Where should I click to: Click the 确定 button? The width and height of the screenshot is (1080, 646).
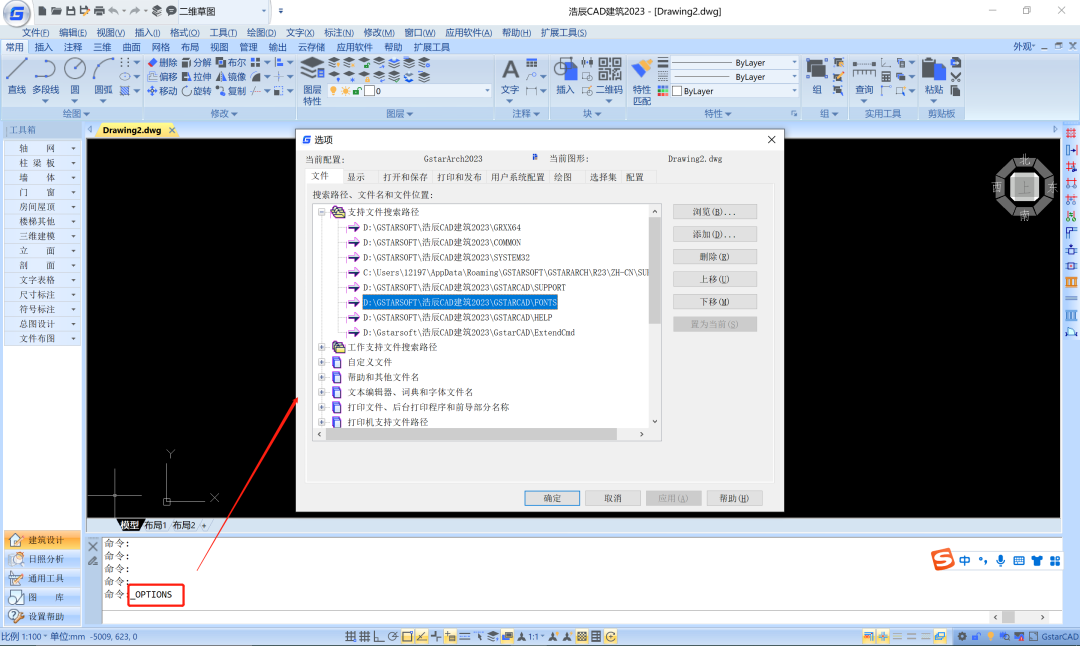click(x=552, y=498)
